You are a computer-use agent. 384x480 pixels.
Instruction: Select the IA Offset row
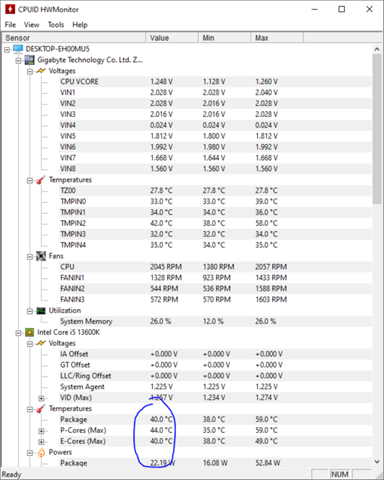(215, 354)
